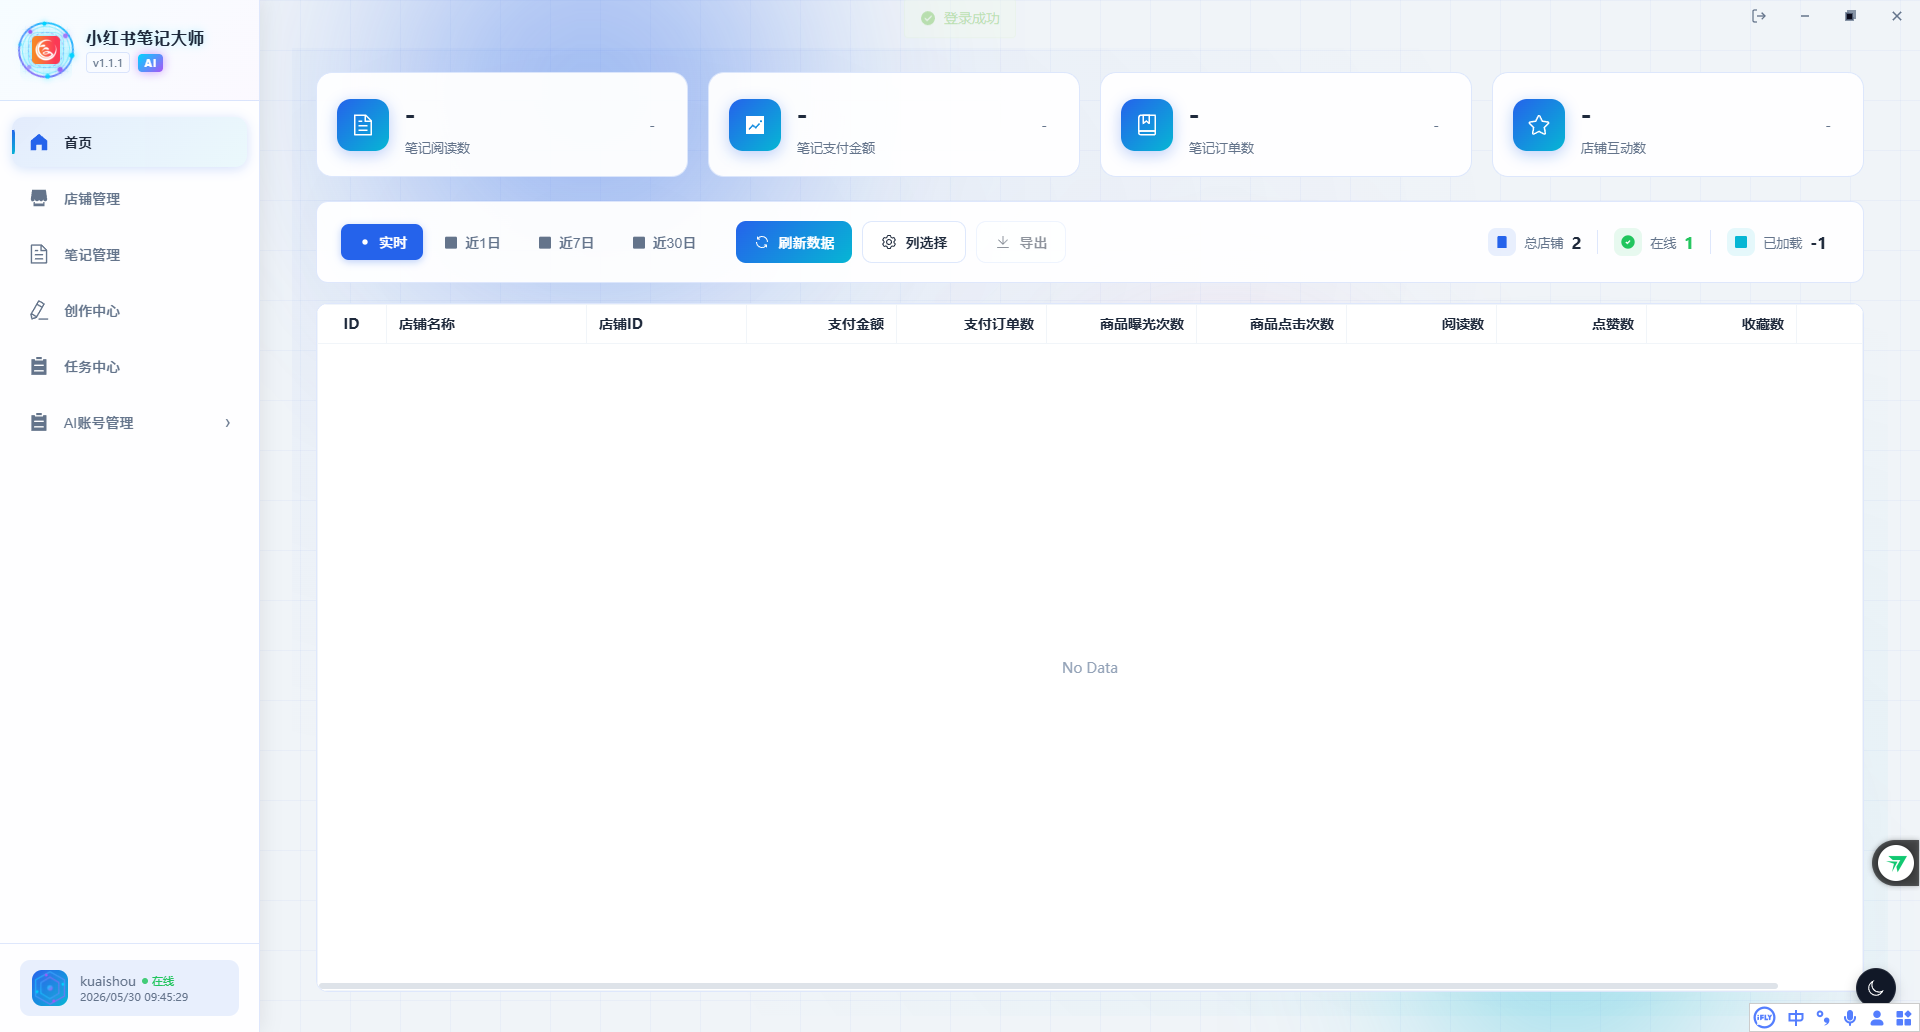Image resolution: width=1920 pixels, height=1032 pixels.
Task: Open the iFLY toolbox grid icon
Action: pos(1904,1018)
